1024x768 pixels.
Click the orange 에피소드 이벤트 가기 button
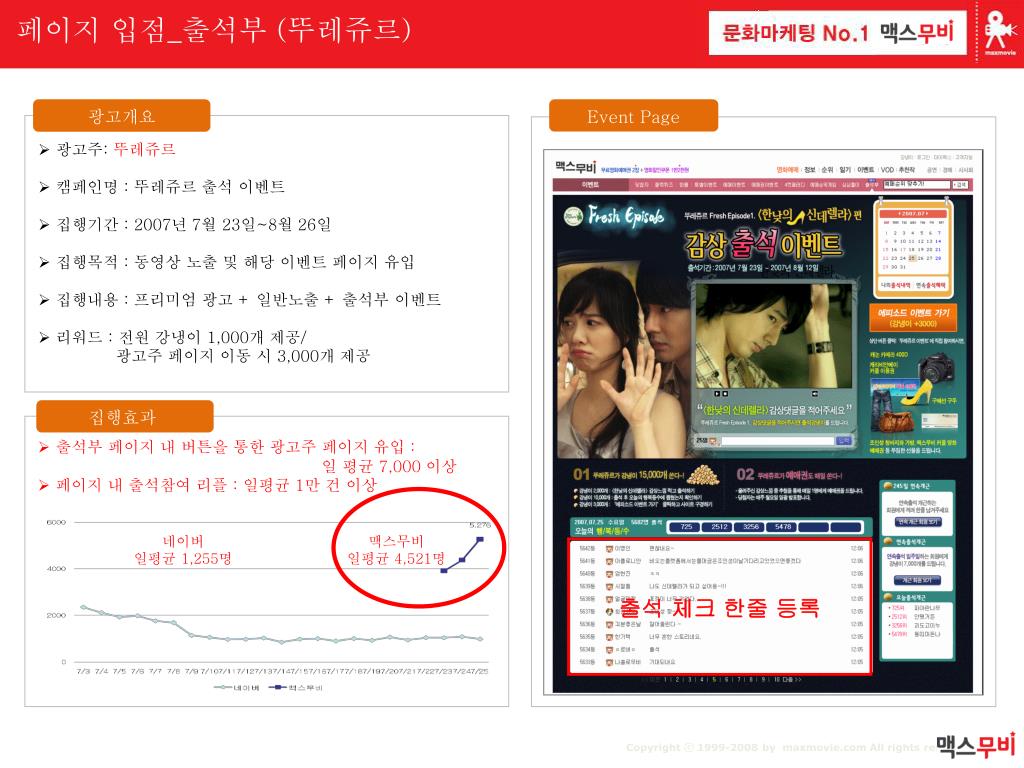tap(913, 317)
